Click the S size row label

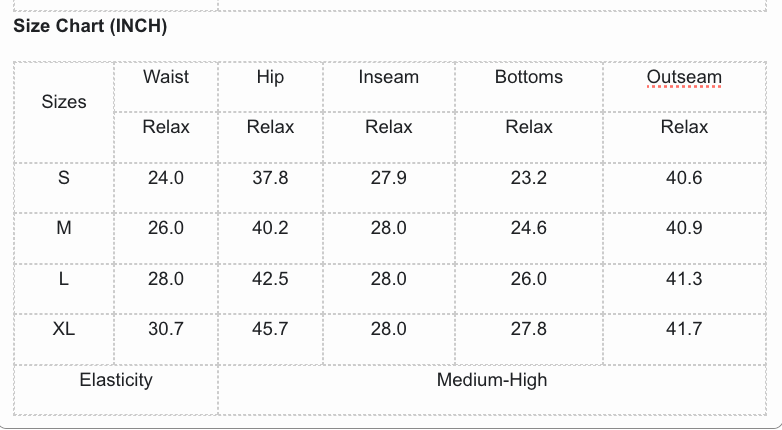click(x=64, y=178)
